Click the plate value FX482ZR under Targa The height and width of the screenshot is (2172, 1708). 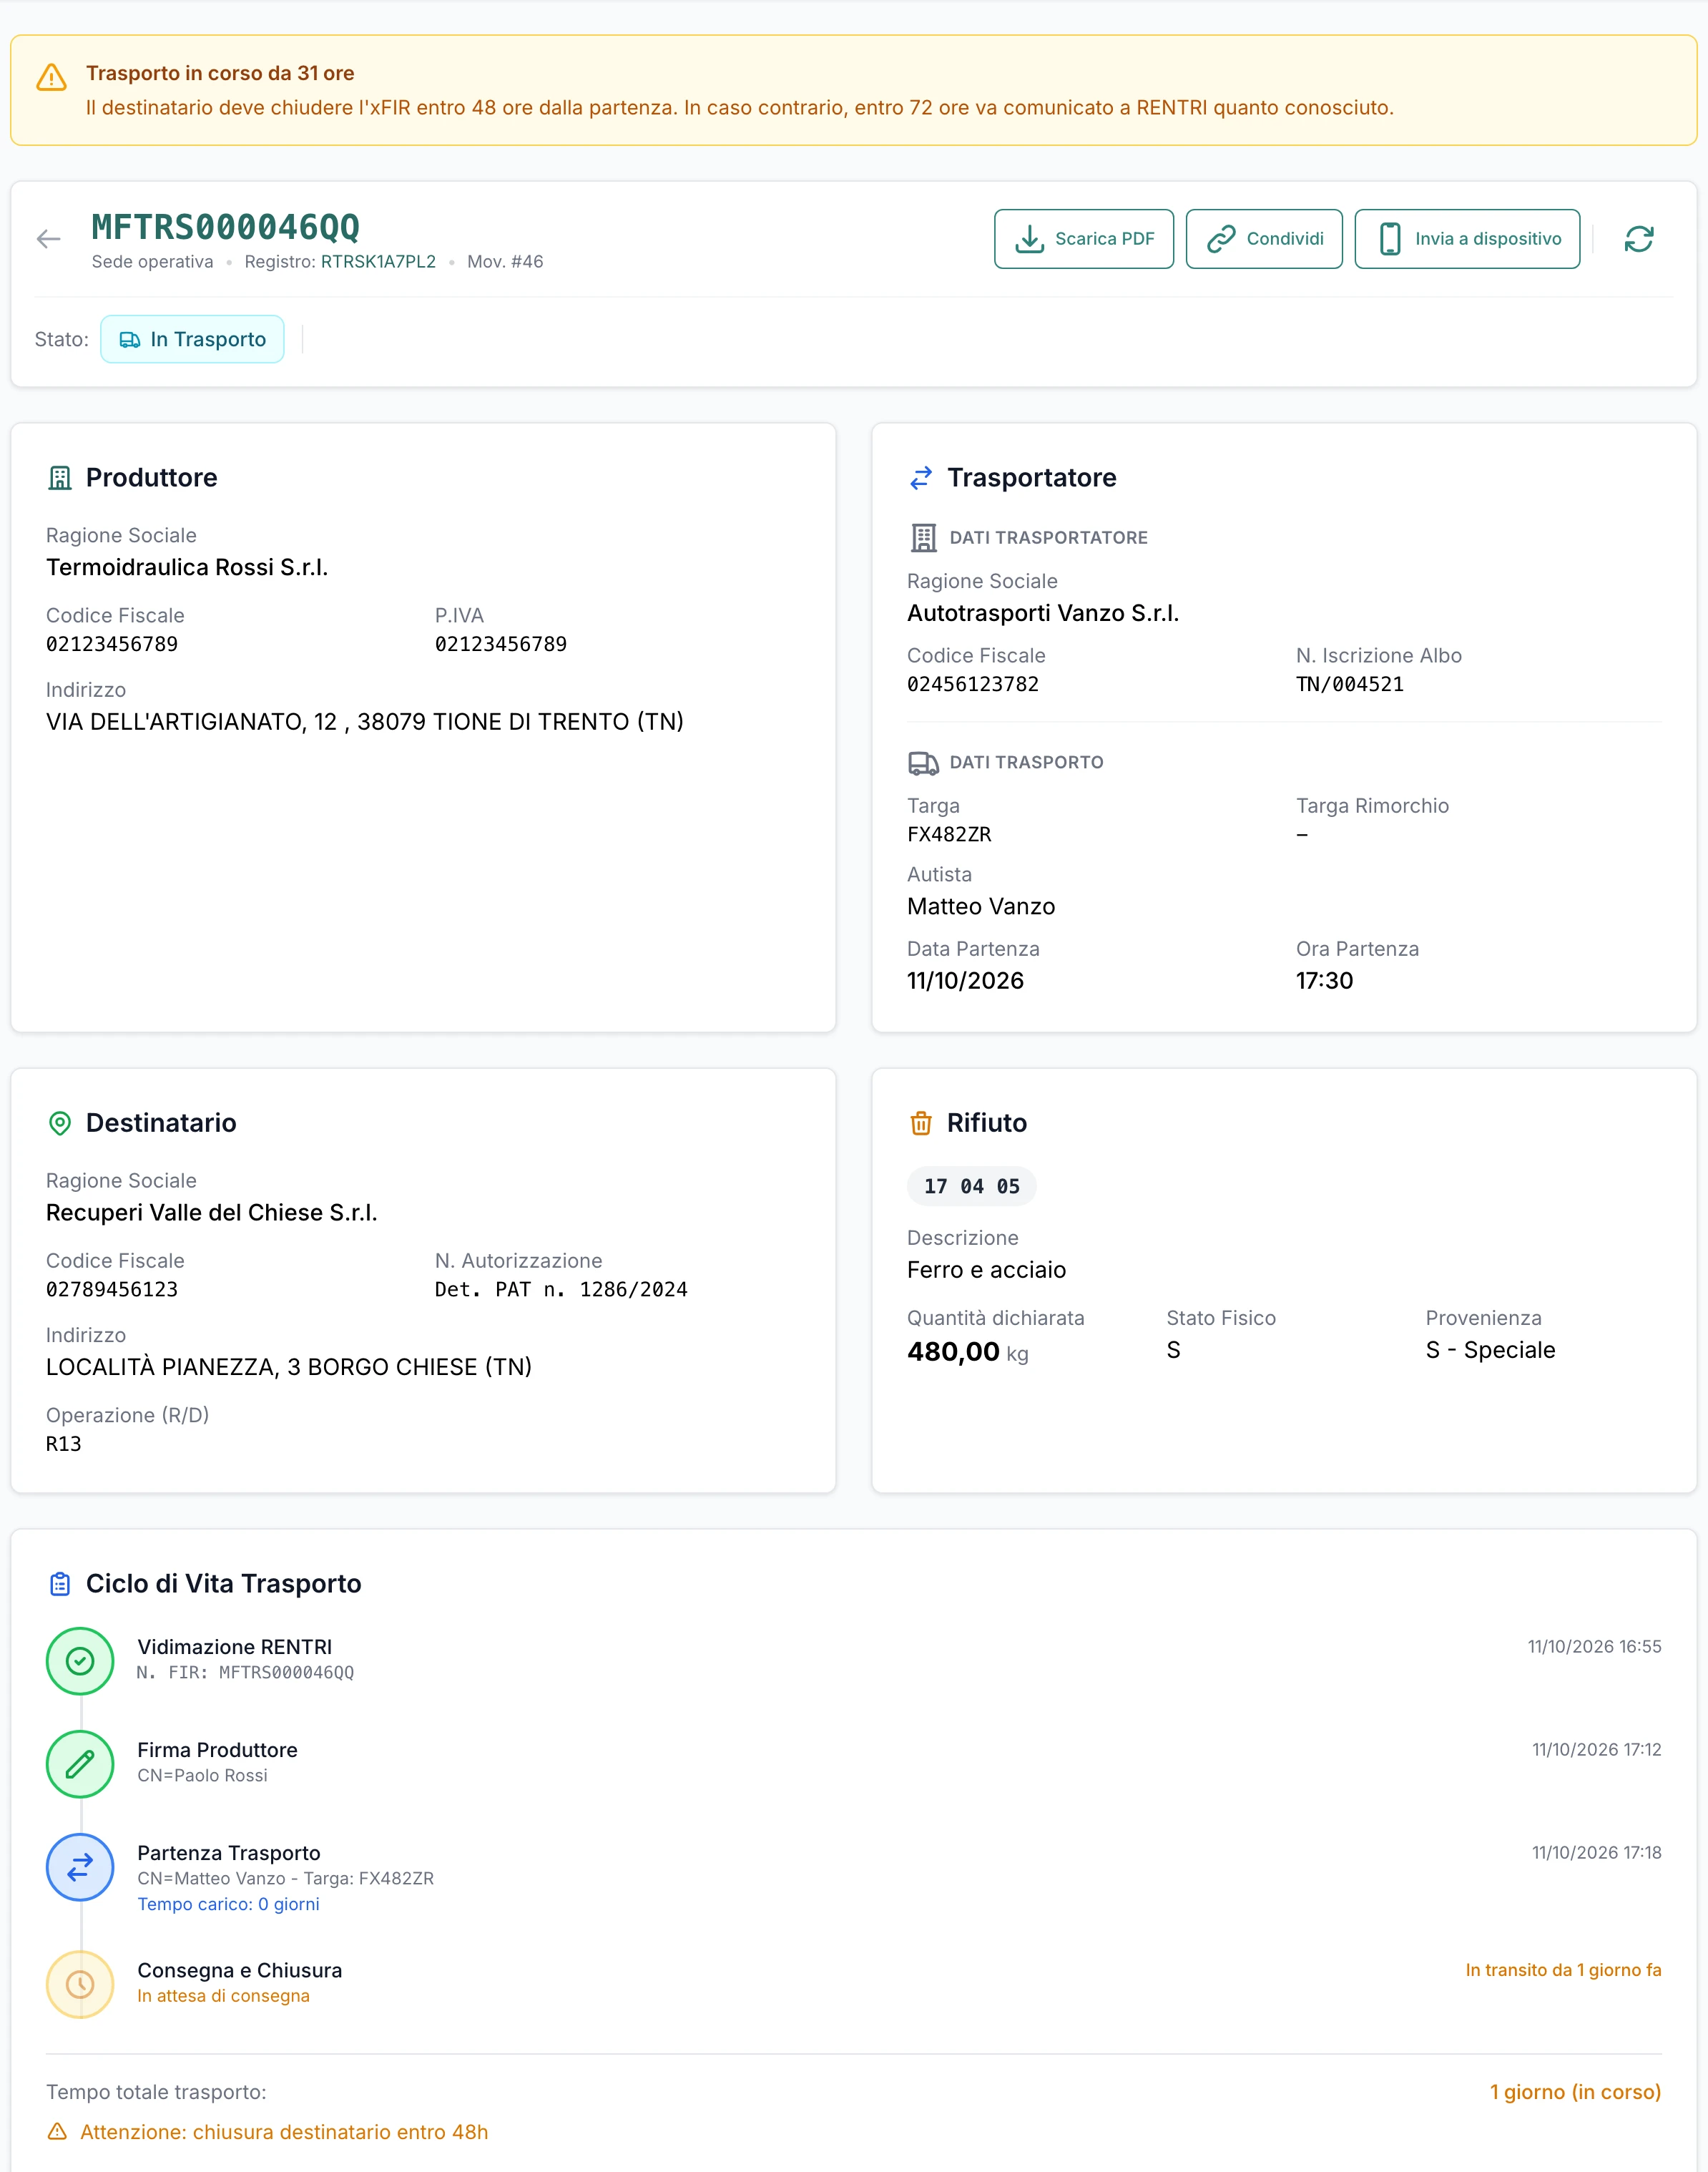pyautogui.click(x=949, y=834)
